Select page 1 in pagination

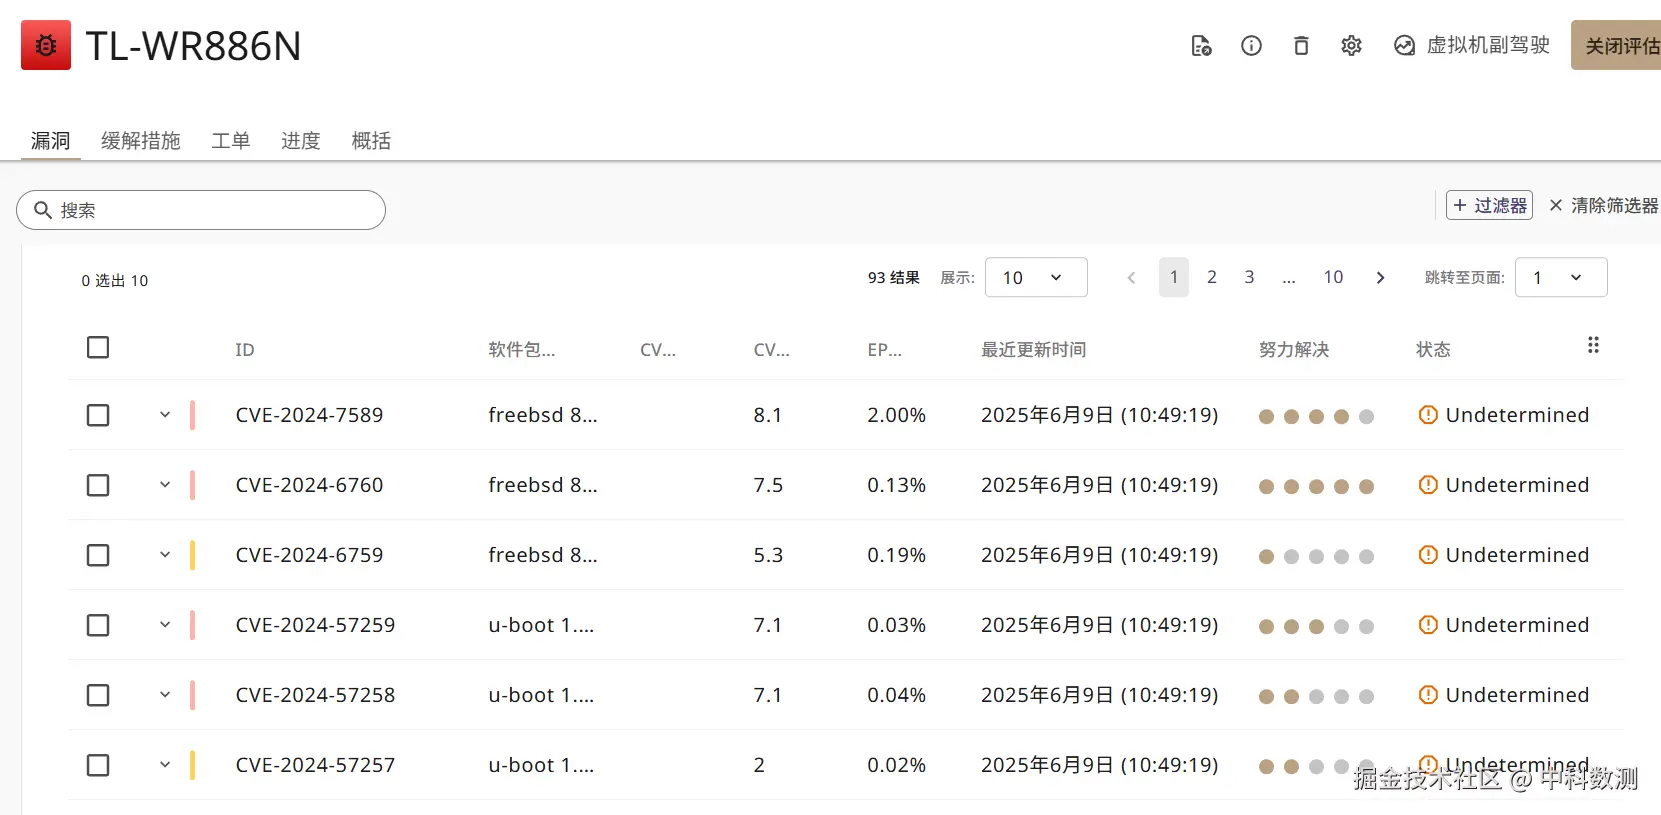click(1174, 277)
